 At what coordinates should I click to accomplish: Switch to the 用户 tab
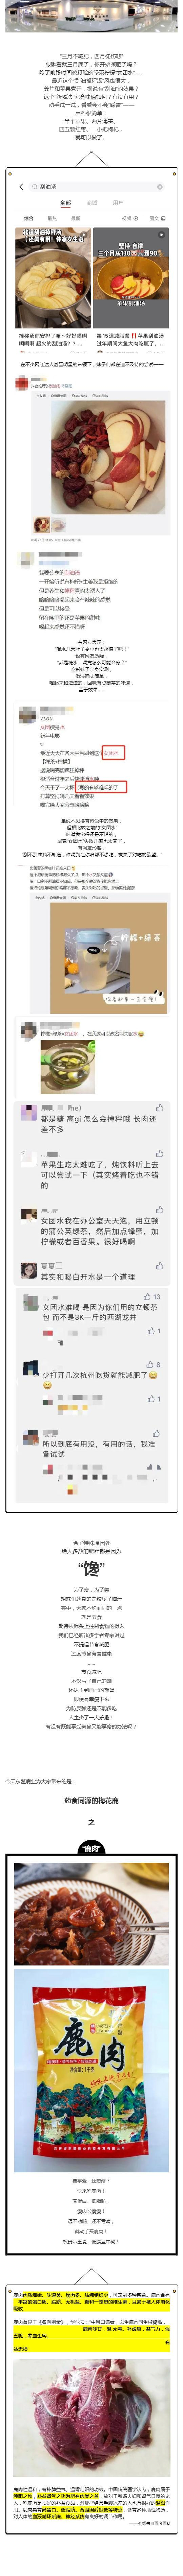pos(118,203)
